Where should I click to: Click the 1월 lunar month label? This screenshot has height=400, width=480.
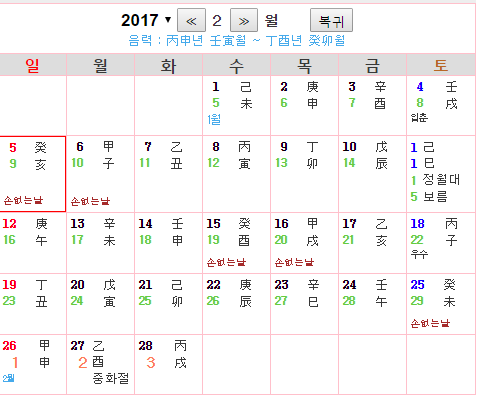tap(214, 119)
